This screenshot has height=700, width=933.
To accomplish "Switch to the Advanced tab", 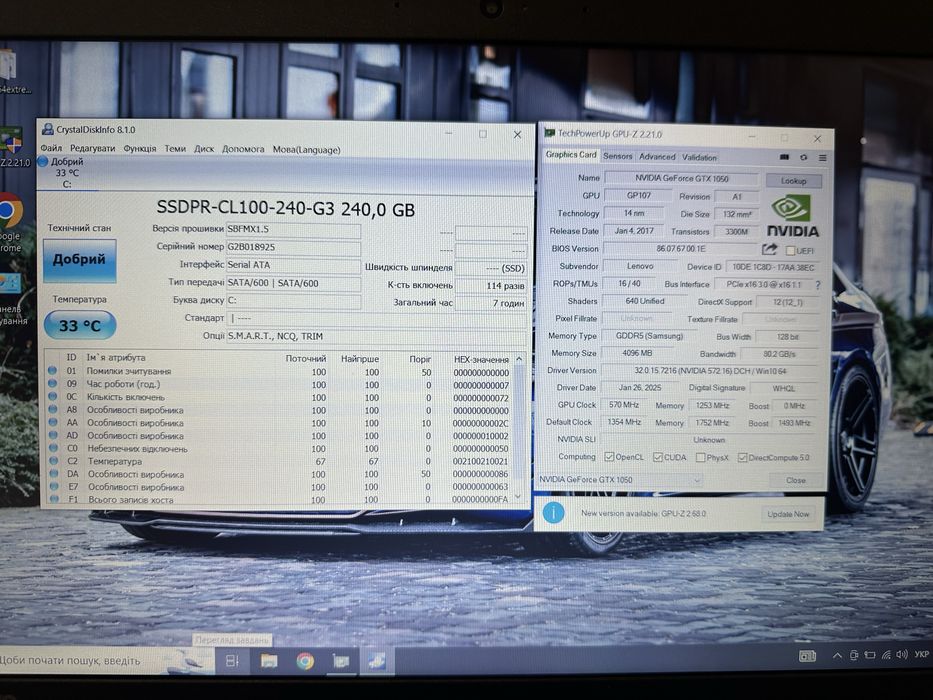I will [657, 157].
